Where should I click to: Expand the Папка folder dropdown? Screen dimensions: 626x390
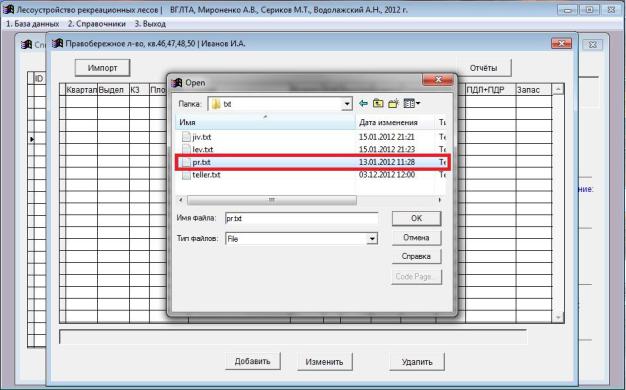(347, 104)
